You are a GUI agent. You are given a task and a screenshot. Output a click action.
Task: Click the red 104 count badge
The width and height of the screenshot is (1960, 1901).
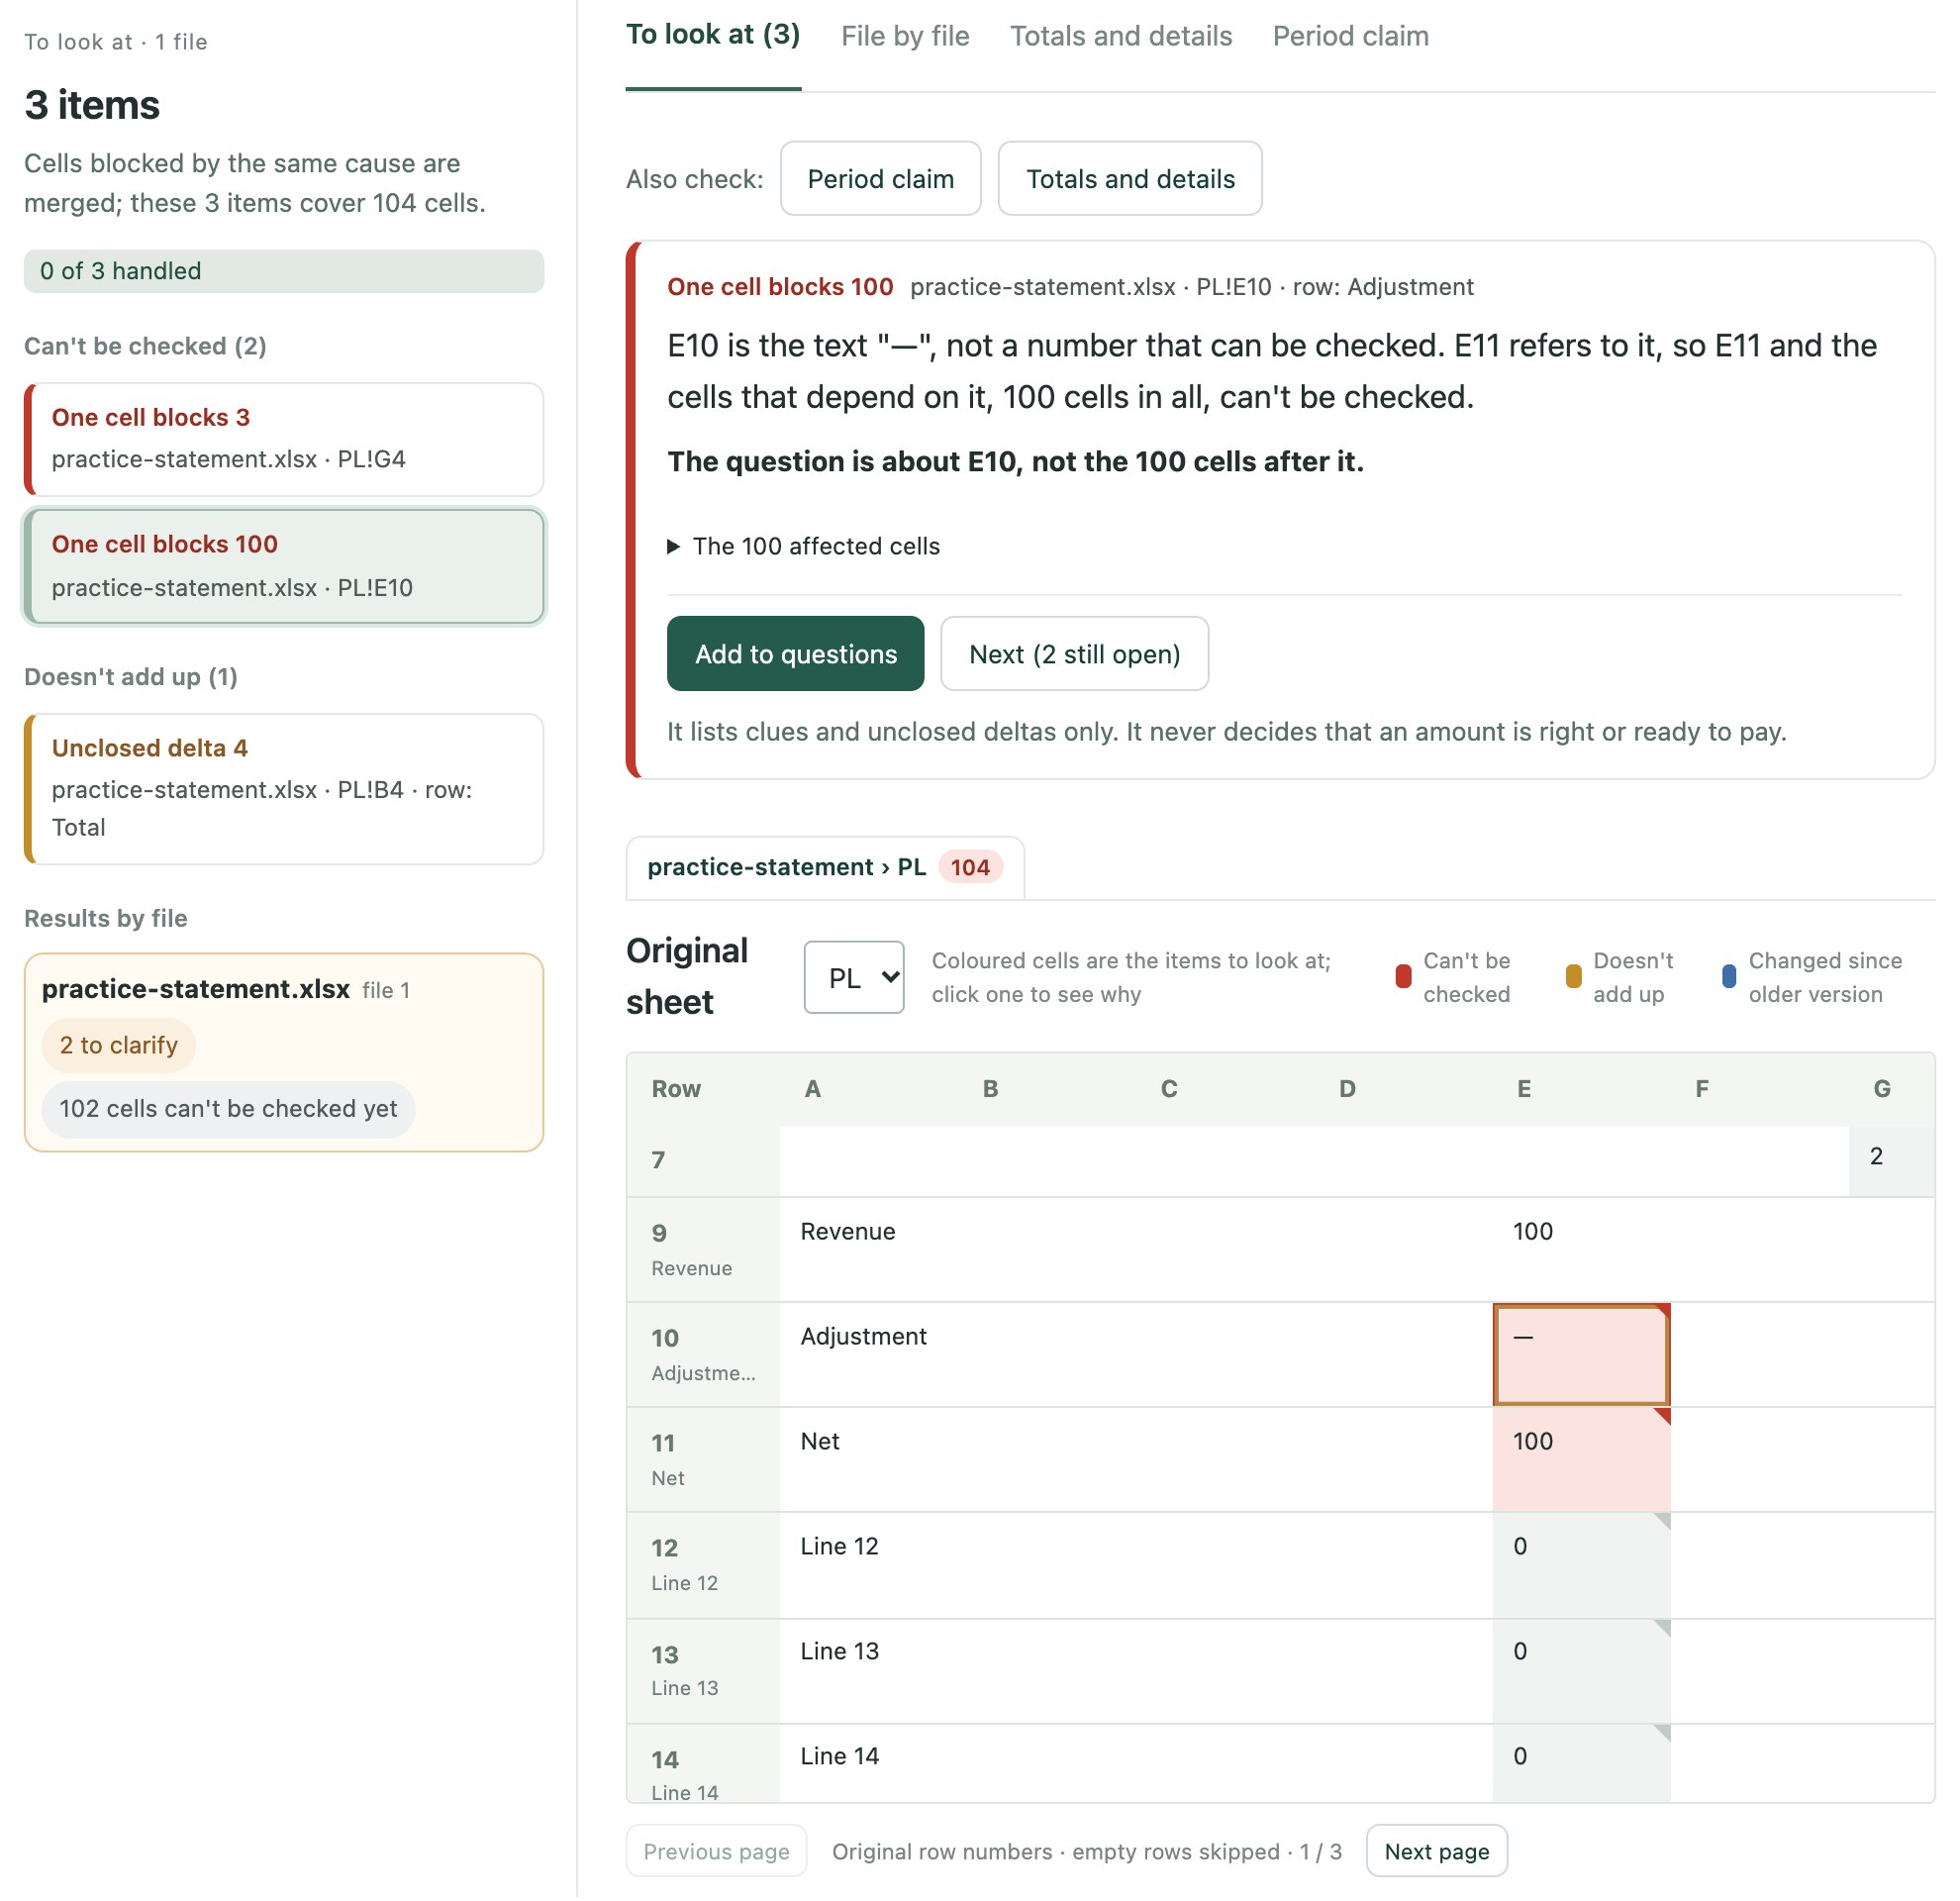(x=971, y=869)
